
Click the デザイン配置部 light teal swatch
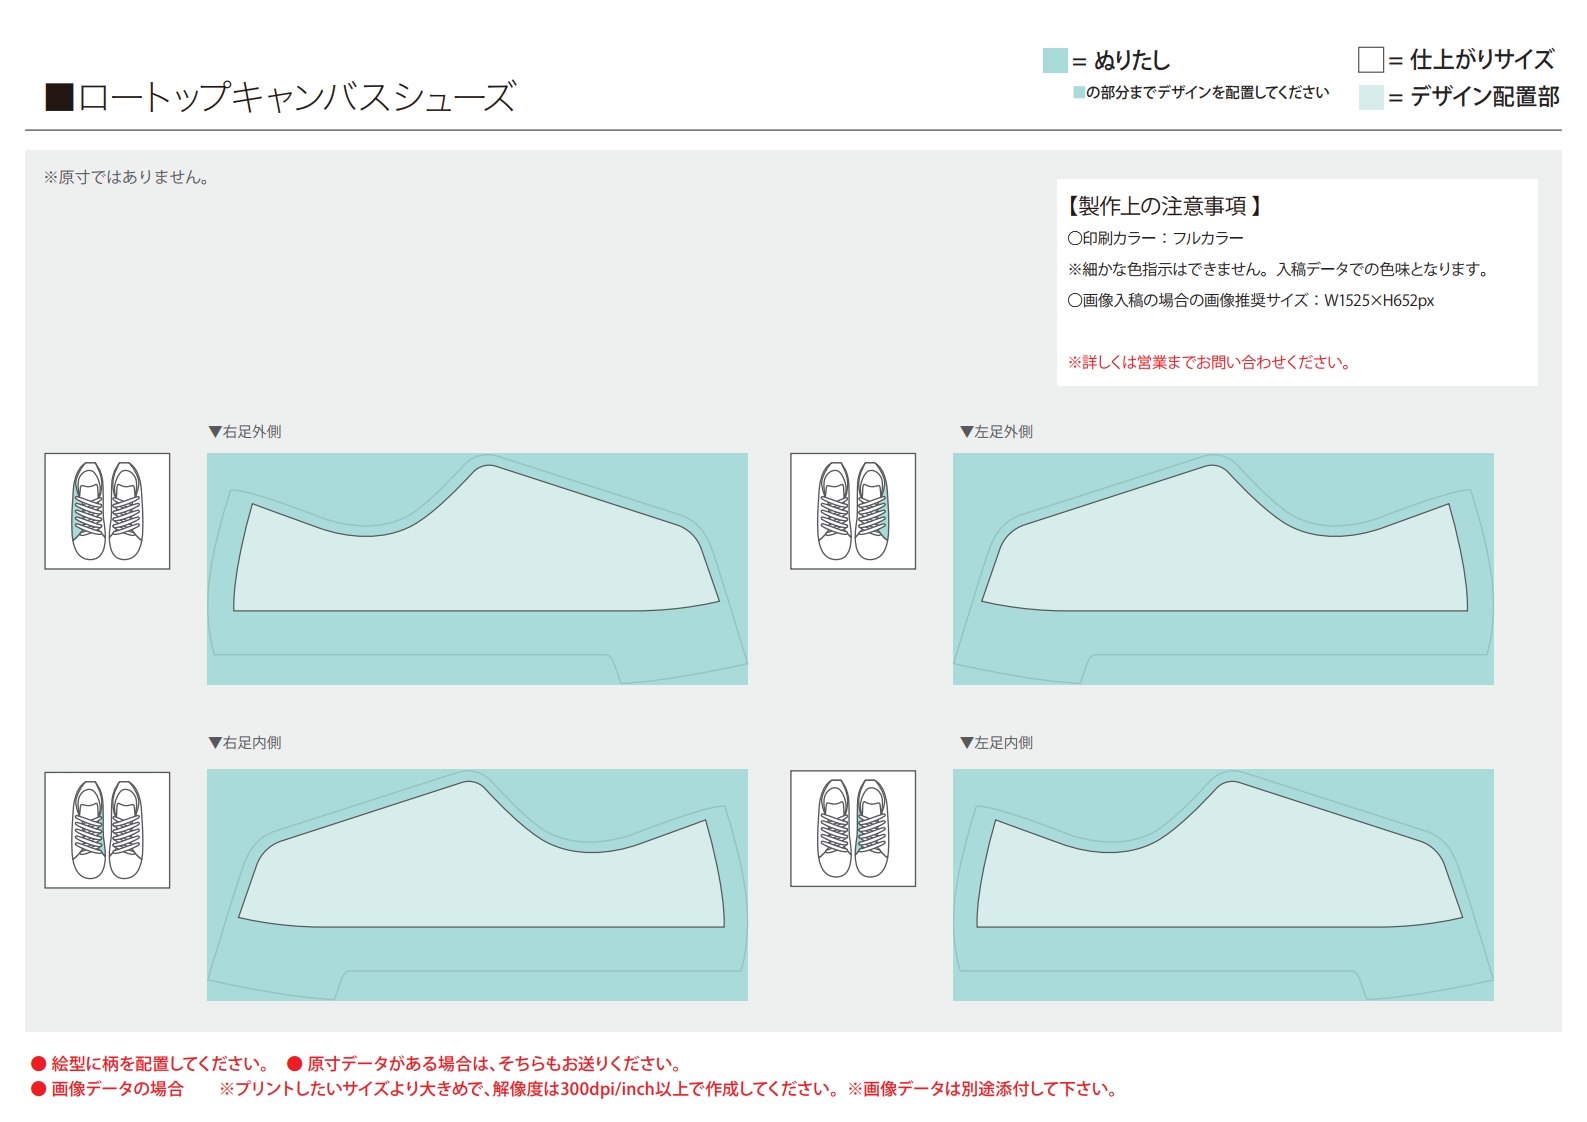[1370, 97]
